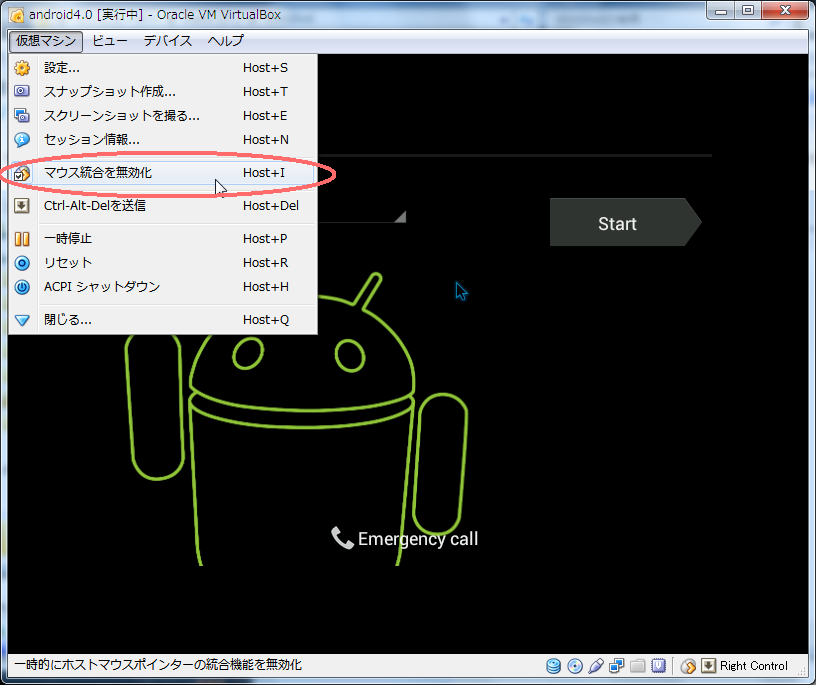Click the hard disk activity status icon
The image size is (816, 685).
[553, 666]
